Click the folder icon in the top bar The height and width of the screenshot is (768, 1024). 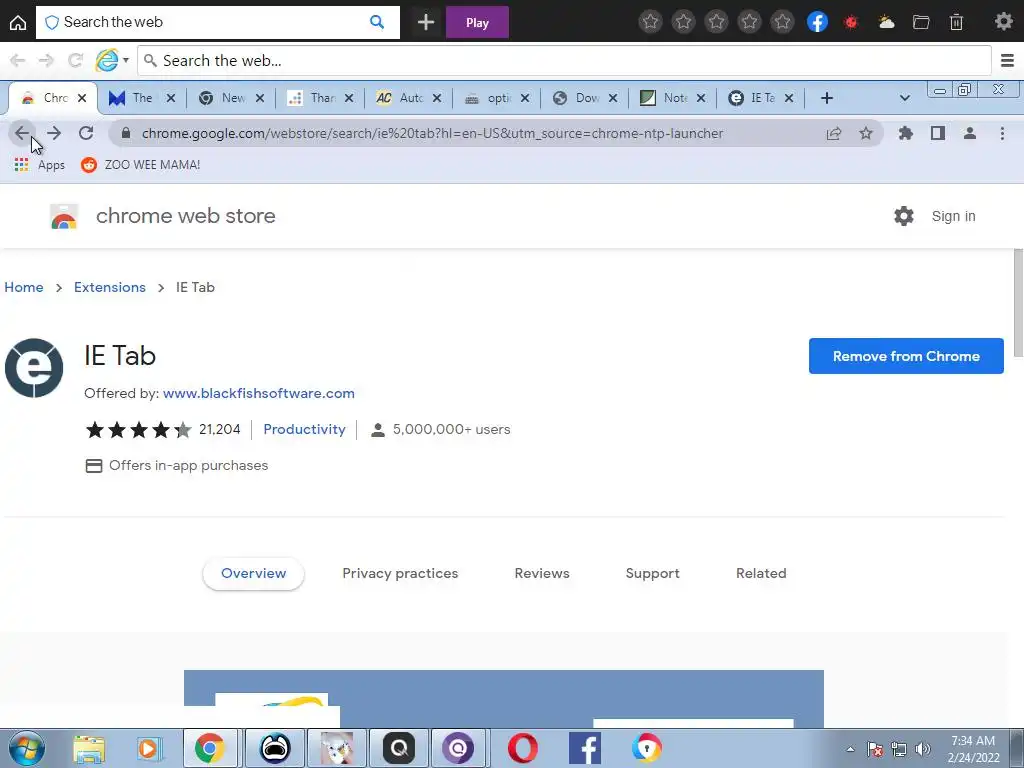tap(921, 22)
